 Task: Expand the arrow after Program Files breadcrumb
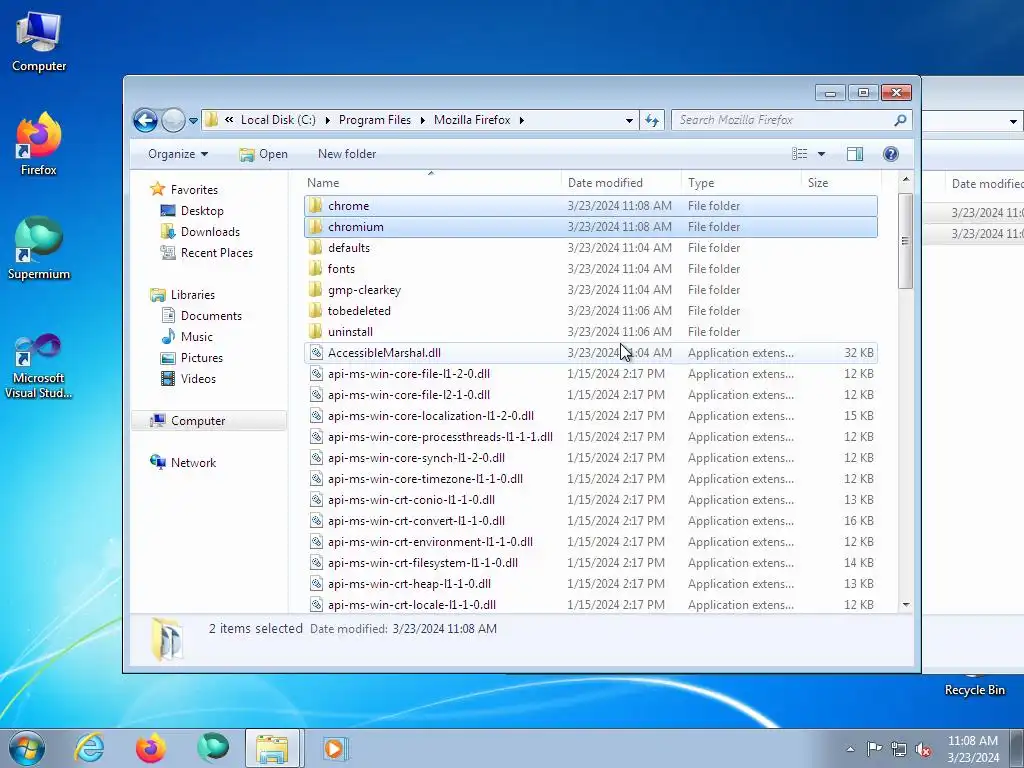[x=423, y=120]
